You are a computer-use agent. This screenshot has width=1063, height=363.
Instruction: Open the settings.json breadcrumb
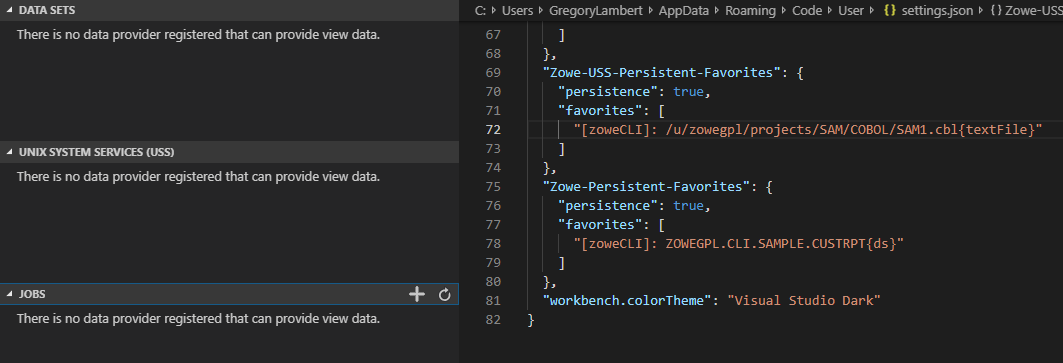(x=937, y=10)
